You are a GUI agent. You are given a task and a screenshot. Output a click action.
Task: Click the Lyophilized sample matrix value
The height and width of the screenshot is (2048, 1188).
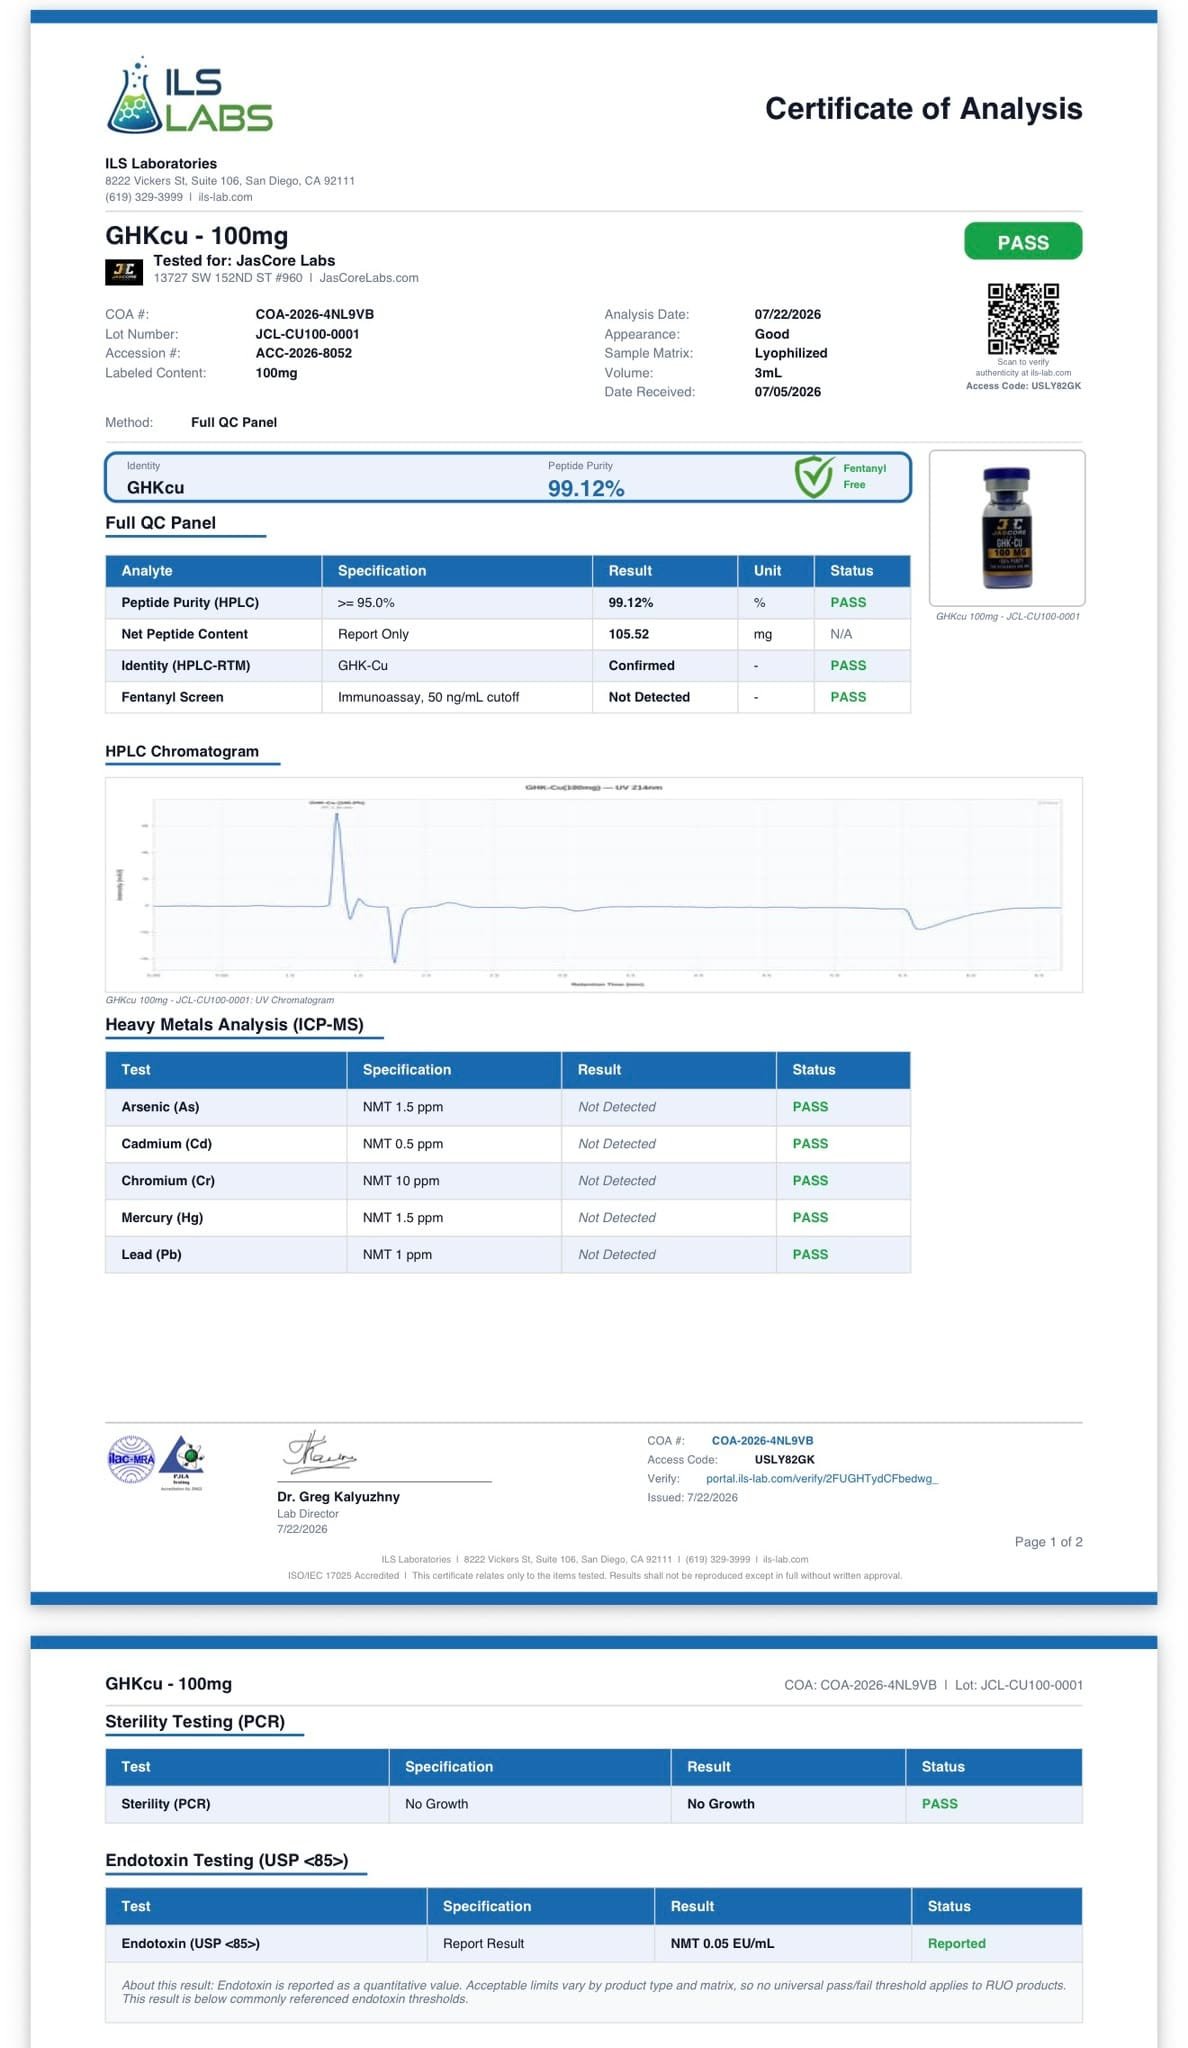[x=790, y=353]
